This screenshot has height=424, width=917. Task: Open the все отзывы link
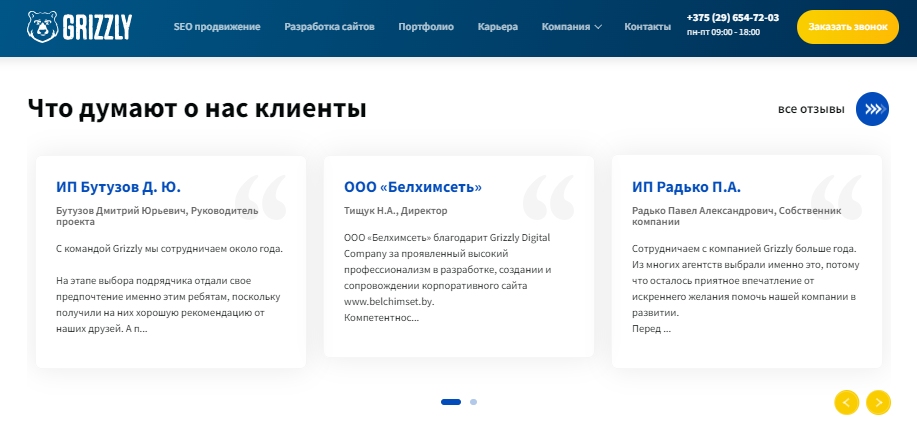pos(810,109)
